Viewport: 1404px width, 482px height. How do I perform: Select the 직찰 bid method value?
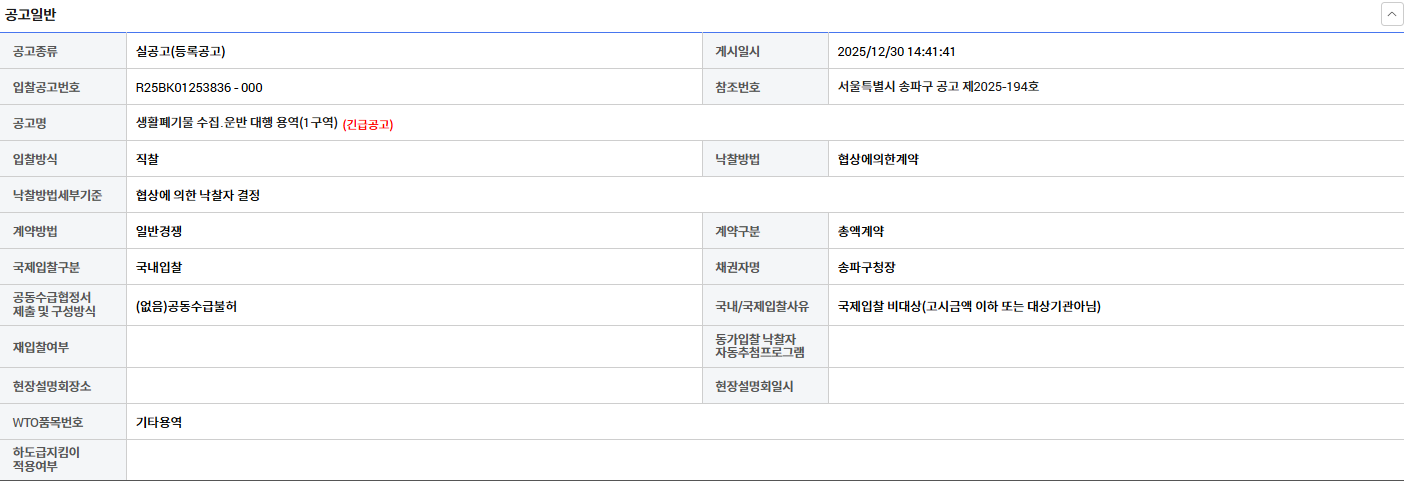[147, 159]
